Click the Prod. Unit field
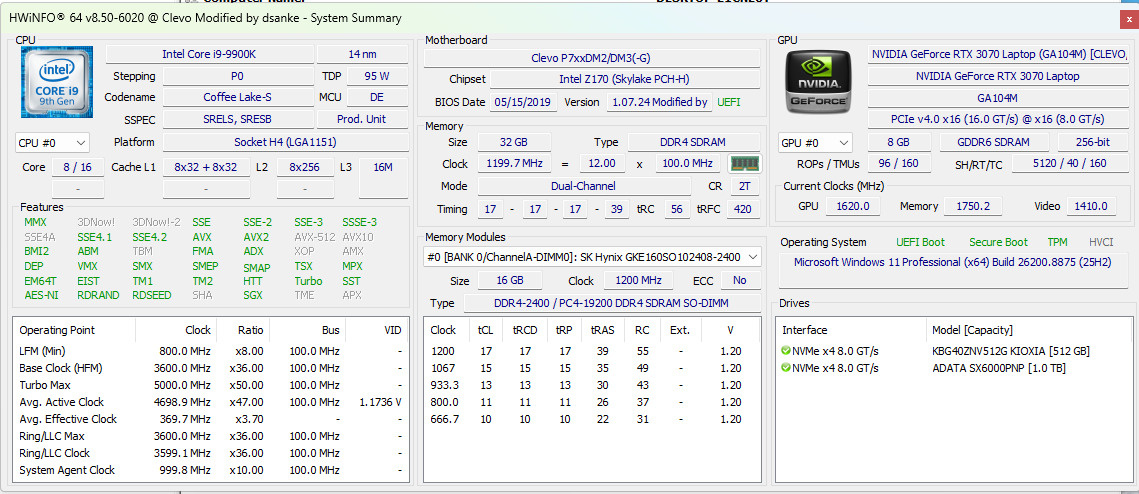The image size is (1139, 494). click(362, 119)
